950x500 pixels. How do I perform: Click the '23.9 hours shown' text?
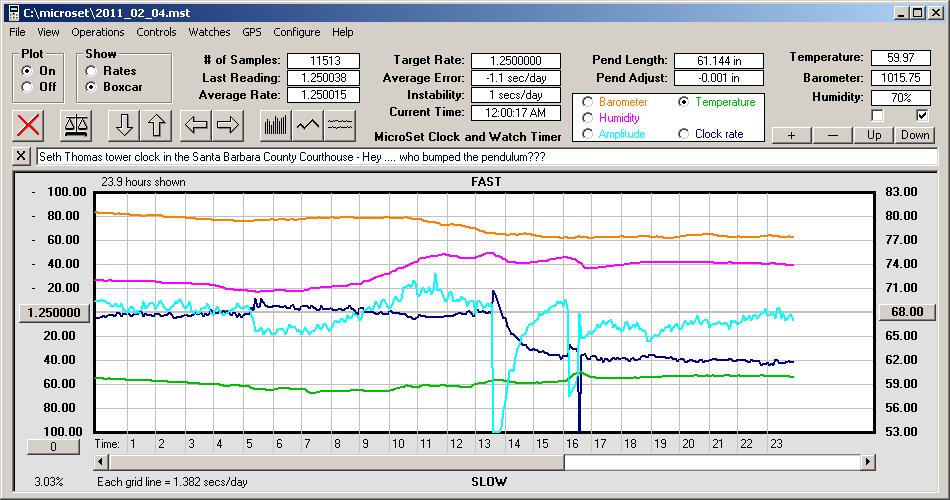(144, 182)
